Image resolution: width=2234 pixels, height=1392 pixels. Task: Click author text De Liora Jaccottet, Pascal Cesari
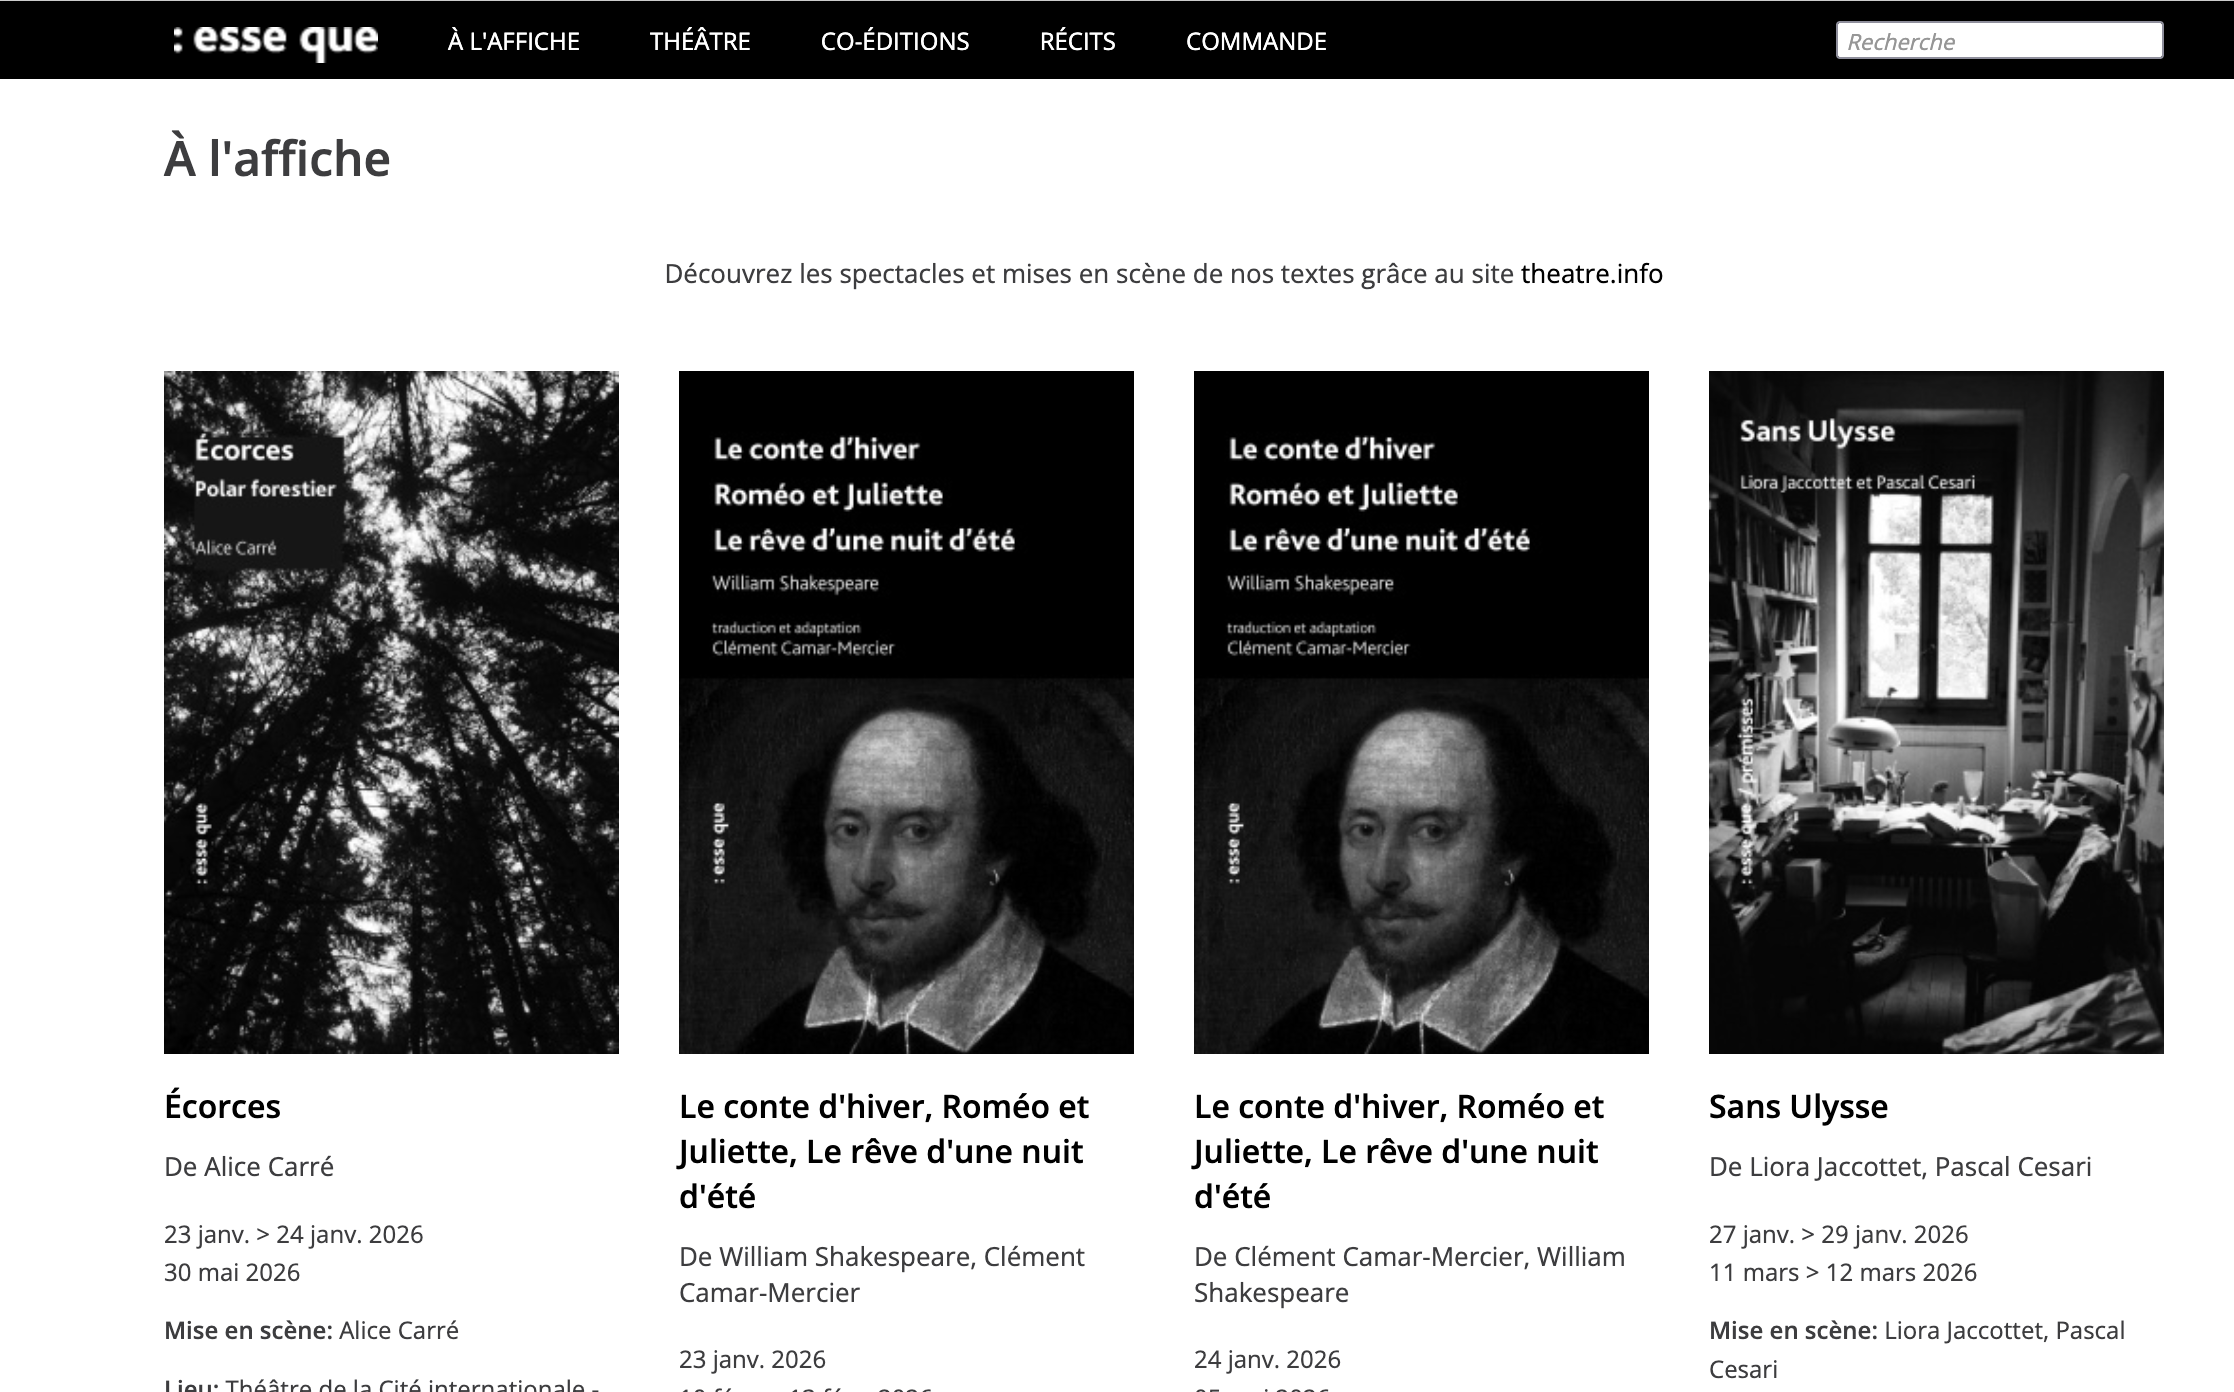pyautogui.click(x=1900, y=1166)
